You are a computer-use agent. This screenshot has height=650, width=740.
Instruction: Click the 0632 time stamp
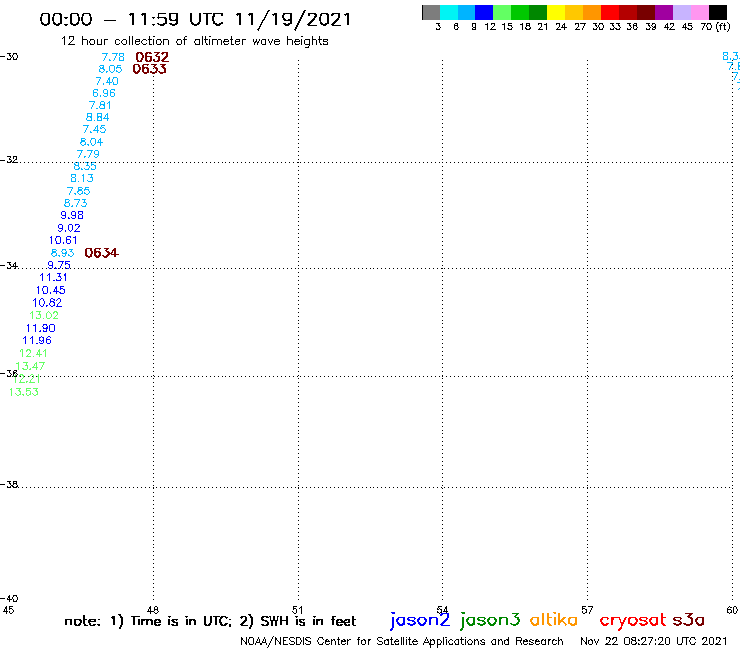click(x=152, y=57)
